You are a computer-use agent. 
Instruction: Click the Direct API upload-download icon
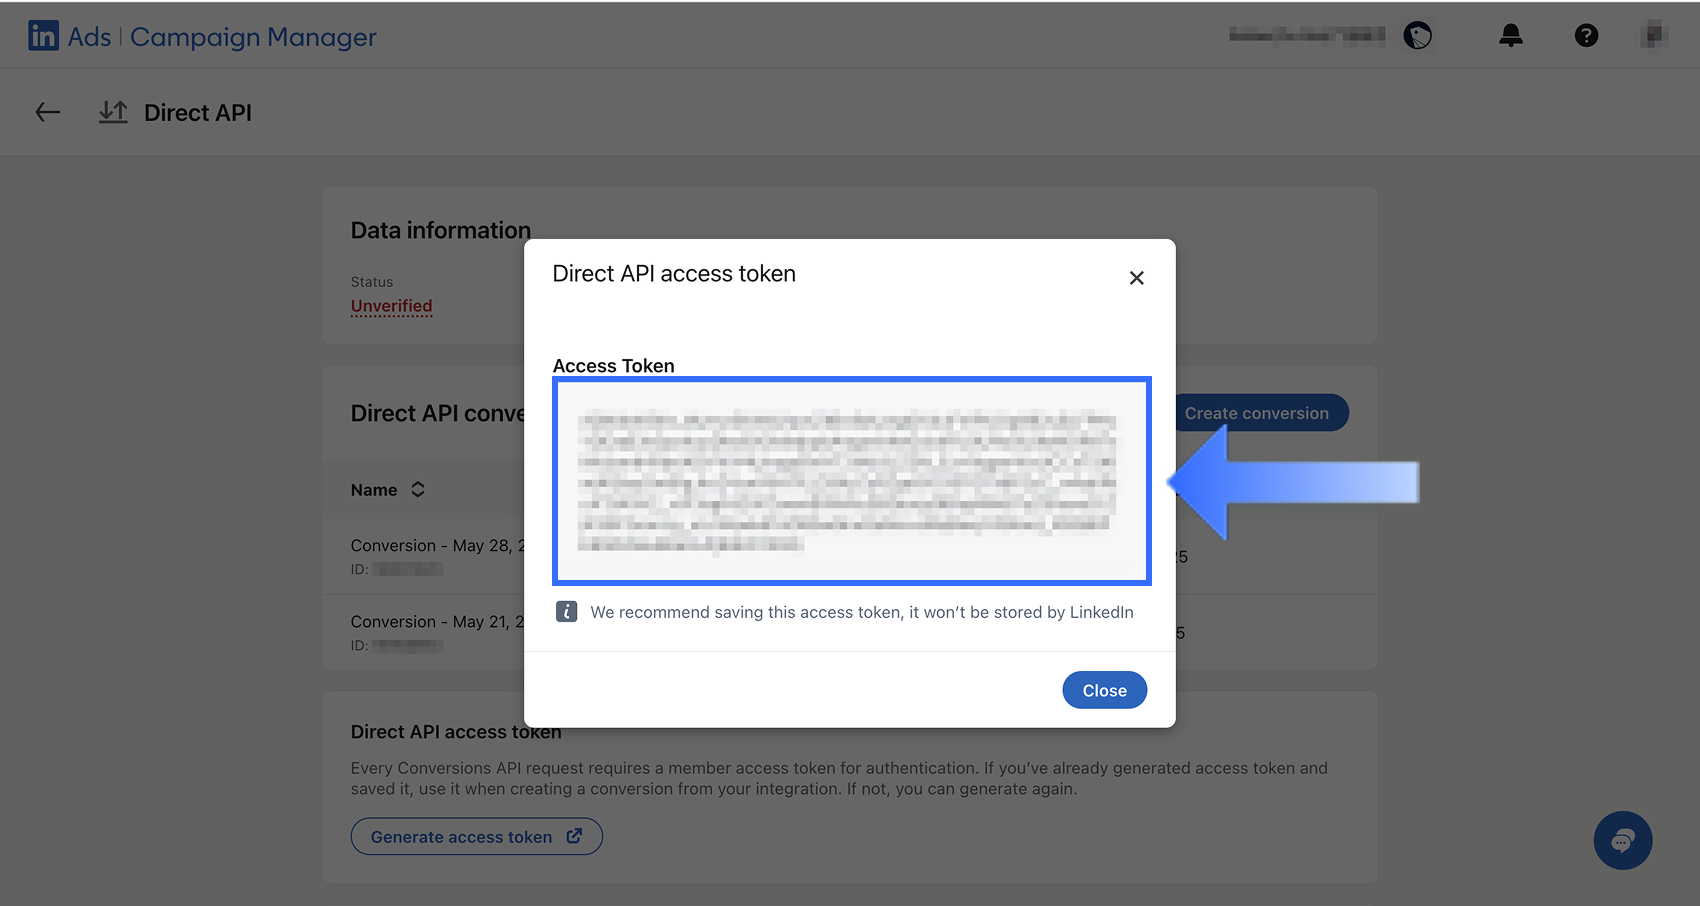[x=113, y=112]
